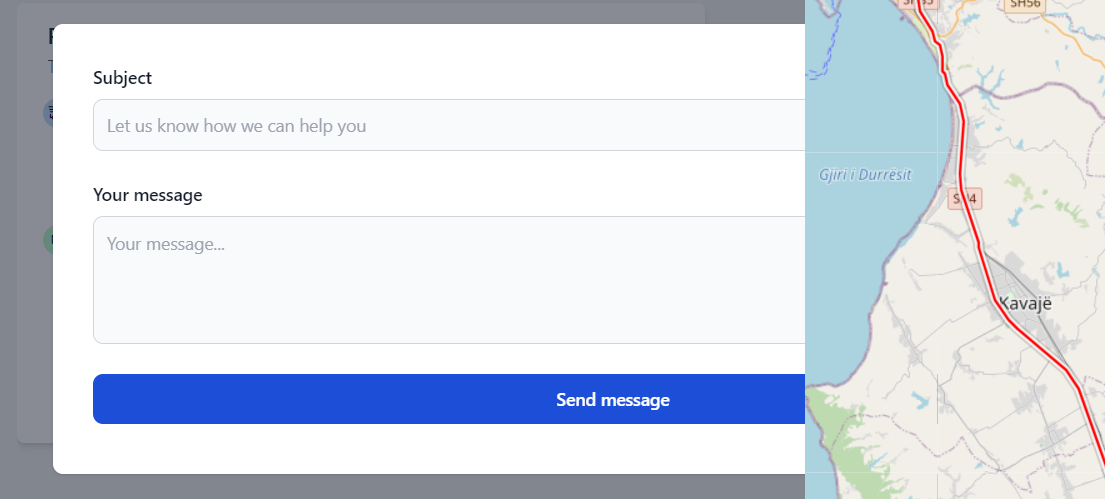Click the Your message label
Viewport: 1105px width, 499px height.
pyautogui.click(x=147, y=195)
